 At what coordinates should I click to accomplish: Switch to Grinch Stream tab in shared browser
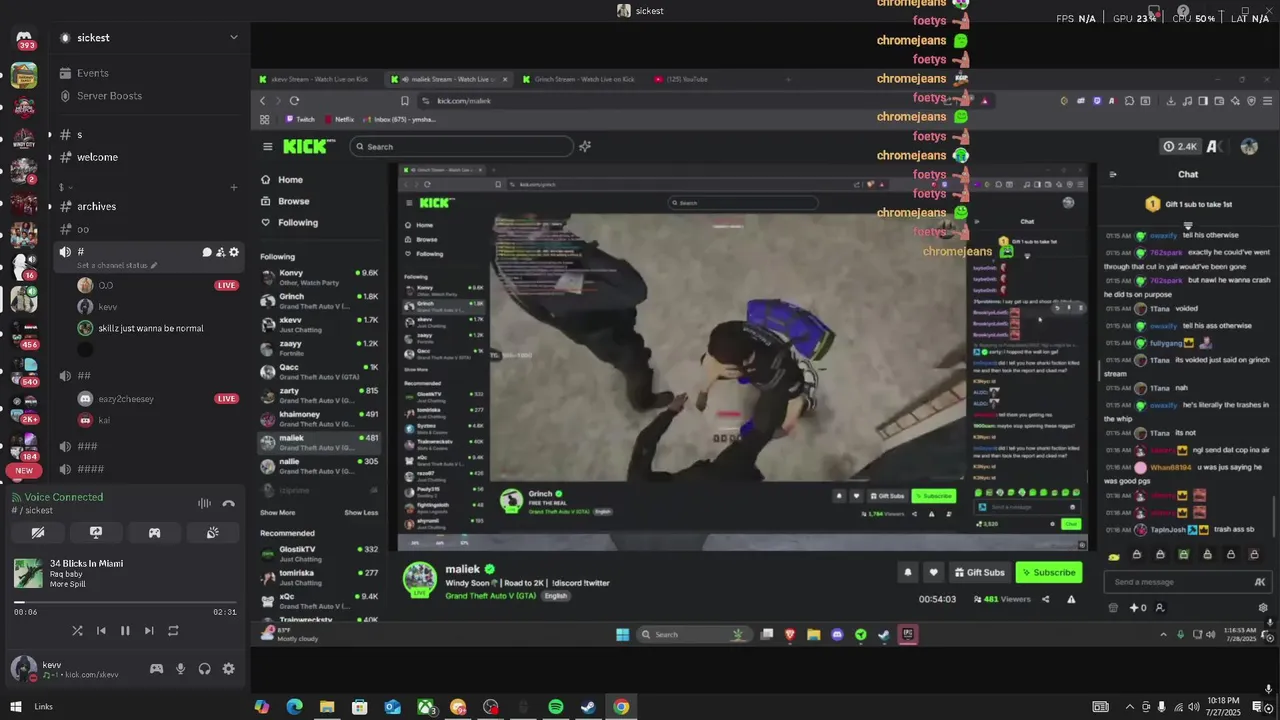pyautogui.click(x=584, y=79)
